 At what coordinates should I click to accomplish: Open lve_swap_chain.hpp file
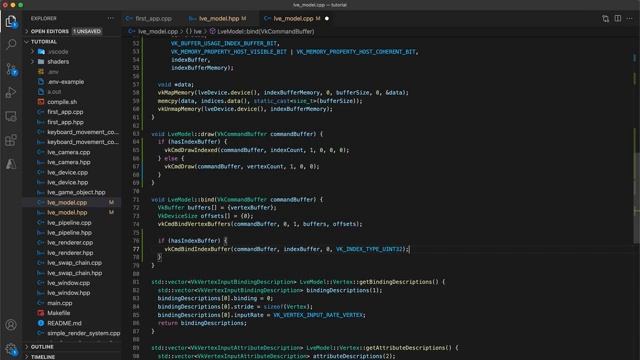click(74, 273)
